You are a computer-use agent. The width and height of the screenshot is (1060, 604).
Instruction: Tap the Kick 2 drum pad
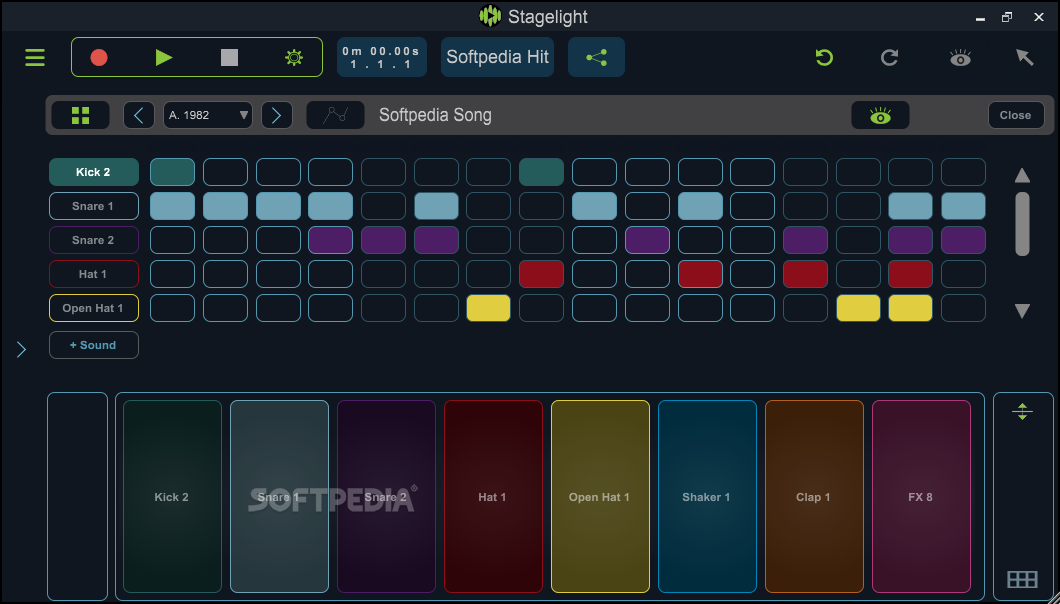coord(172,496)
